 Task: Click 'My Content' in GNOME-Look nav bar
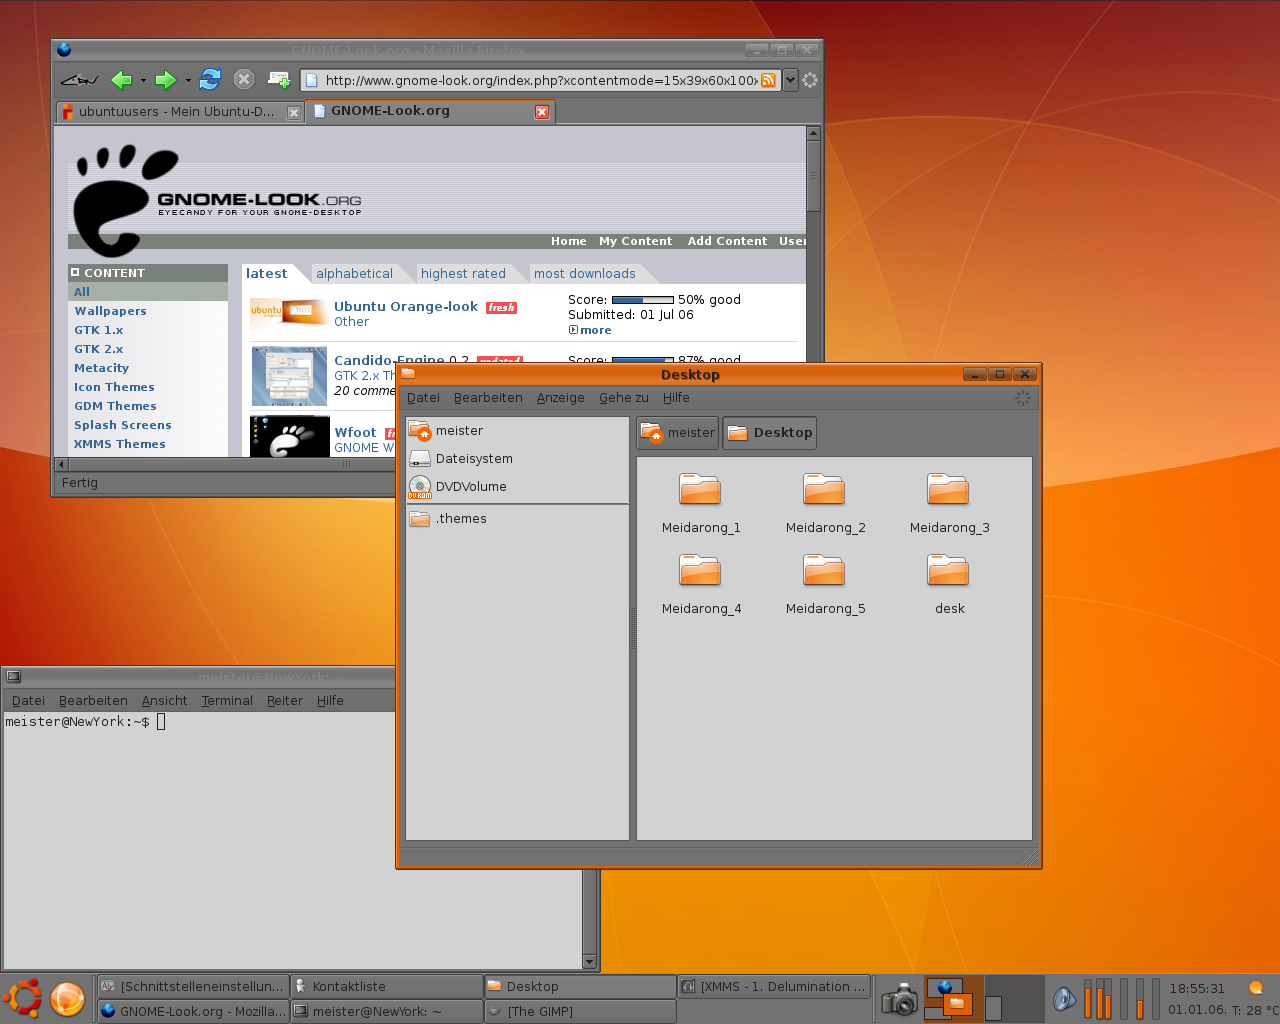click(x=635, y=241)
